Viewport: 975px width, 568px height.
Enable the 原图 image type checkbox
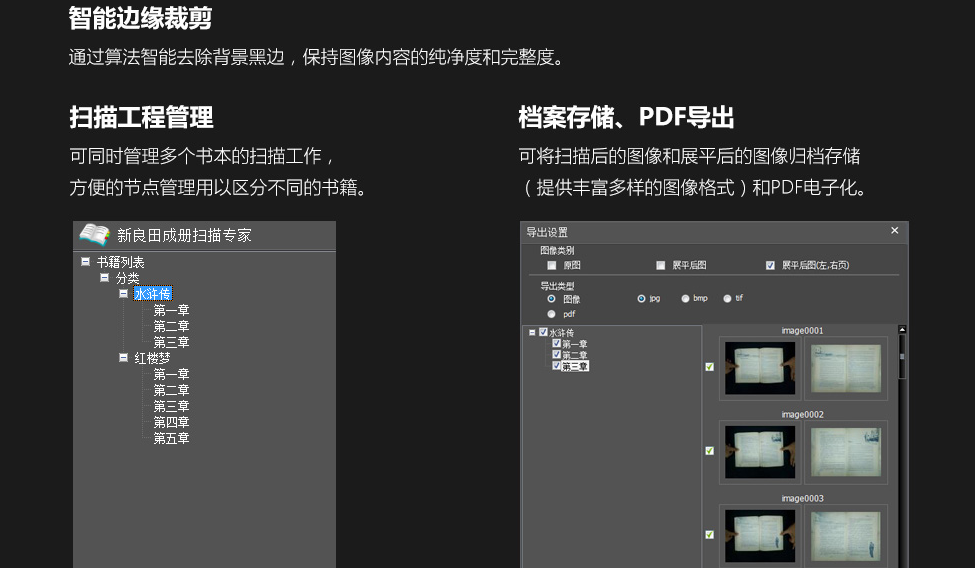coord(551,266)
